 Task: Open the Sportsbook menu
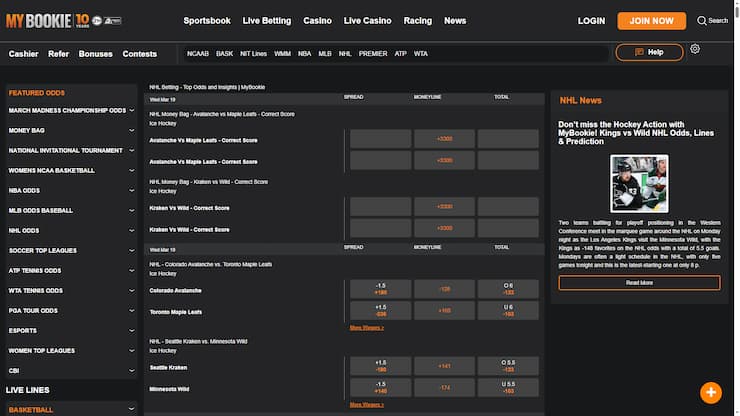207,21
